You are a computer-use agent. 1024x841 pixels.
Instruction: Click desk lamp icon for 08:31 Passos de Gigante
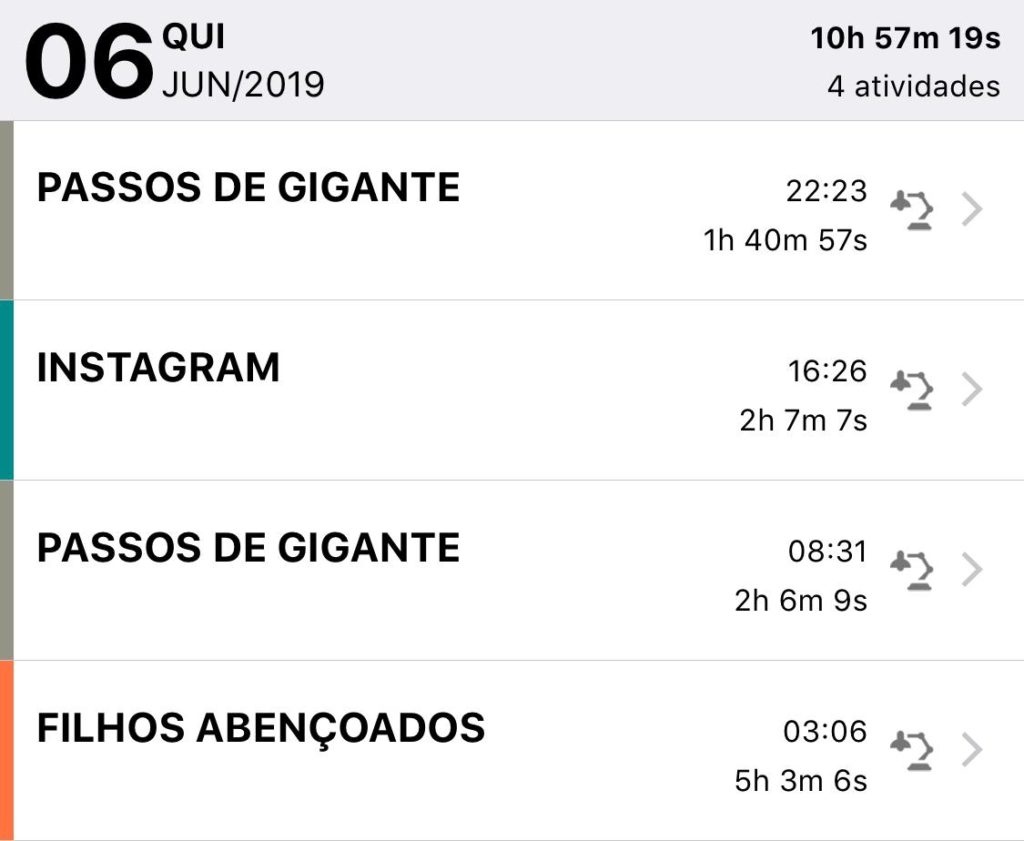(x=912, y=571)
